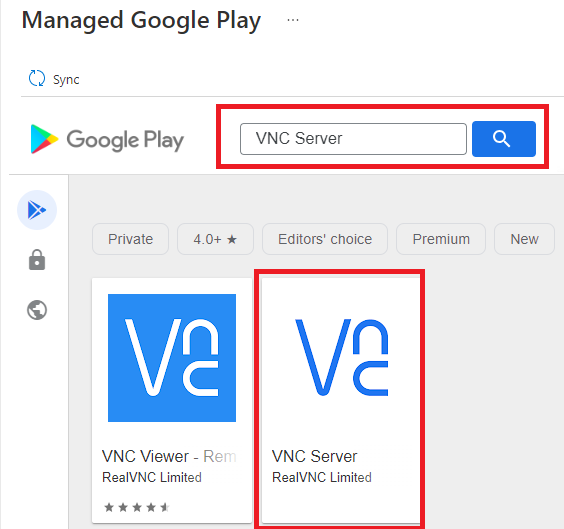The image size is (564, 529).
Task: Apply the Private filter chip
Action: pyautogui.click(x=131, y=239)
